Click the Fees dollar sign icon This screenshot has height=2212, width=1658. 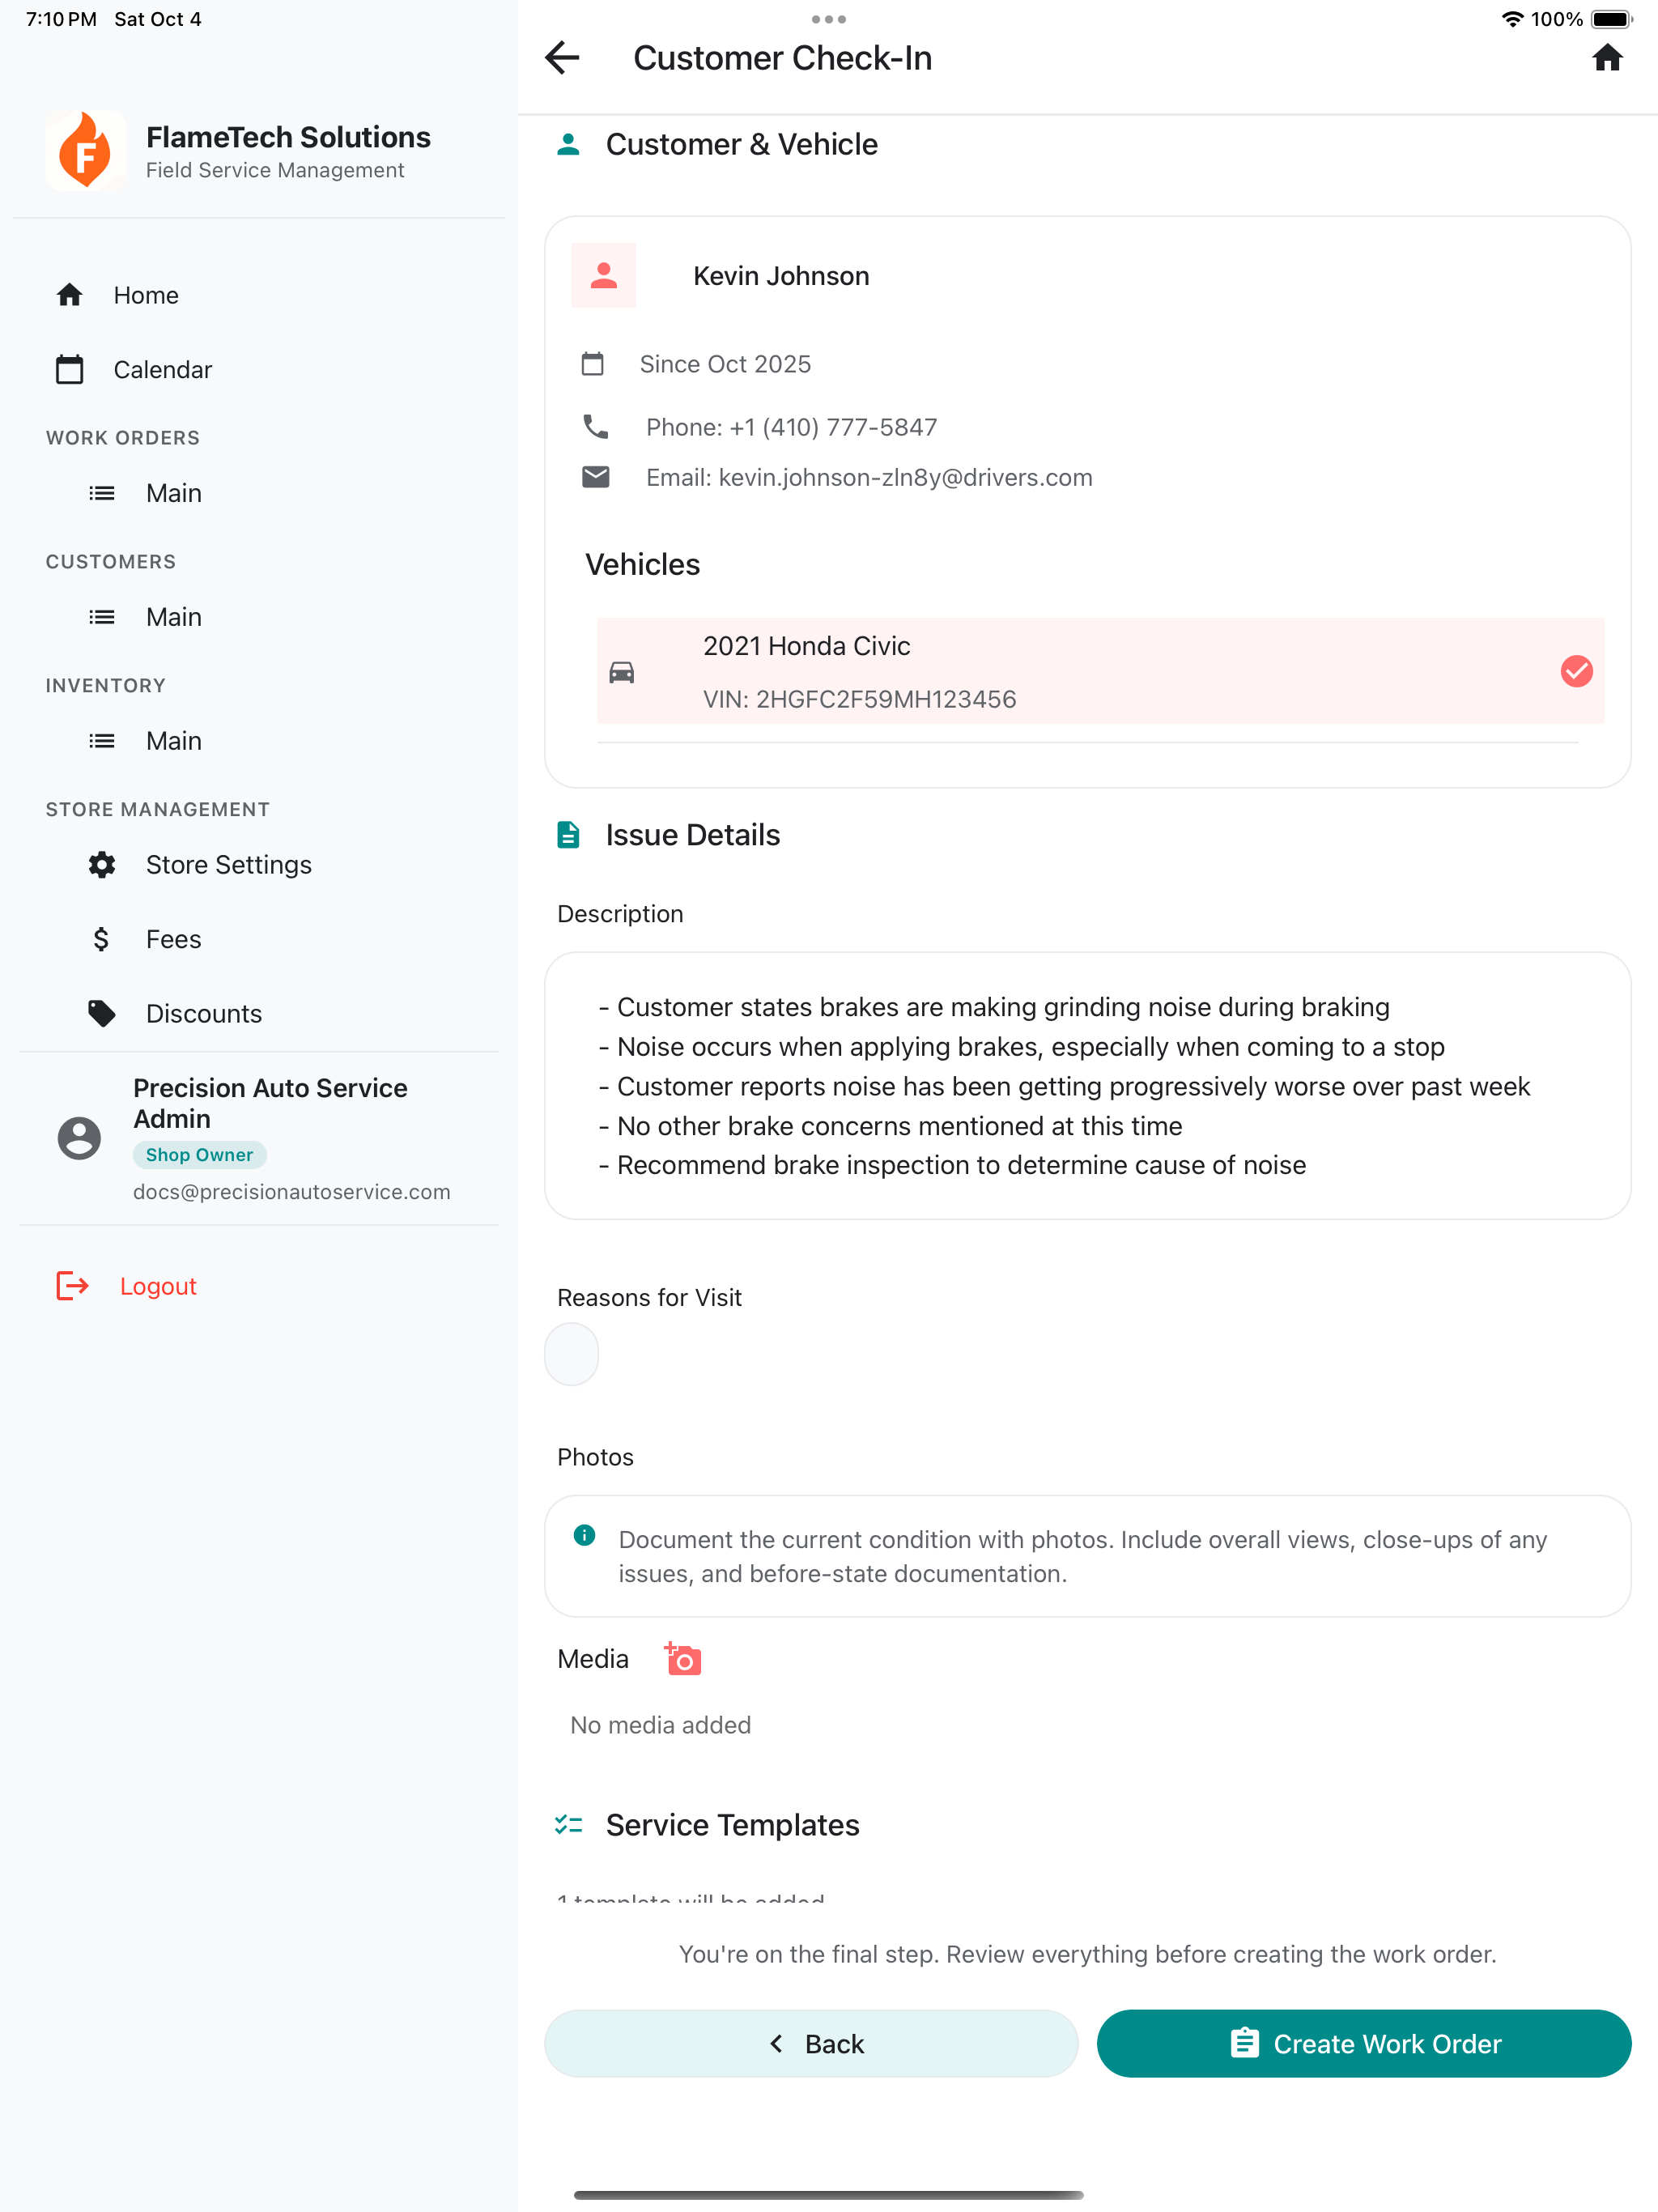100,938
